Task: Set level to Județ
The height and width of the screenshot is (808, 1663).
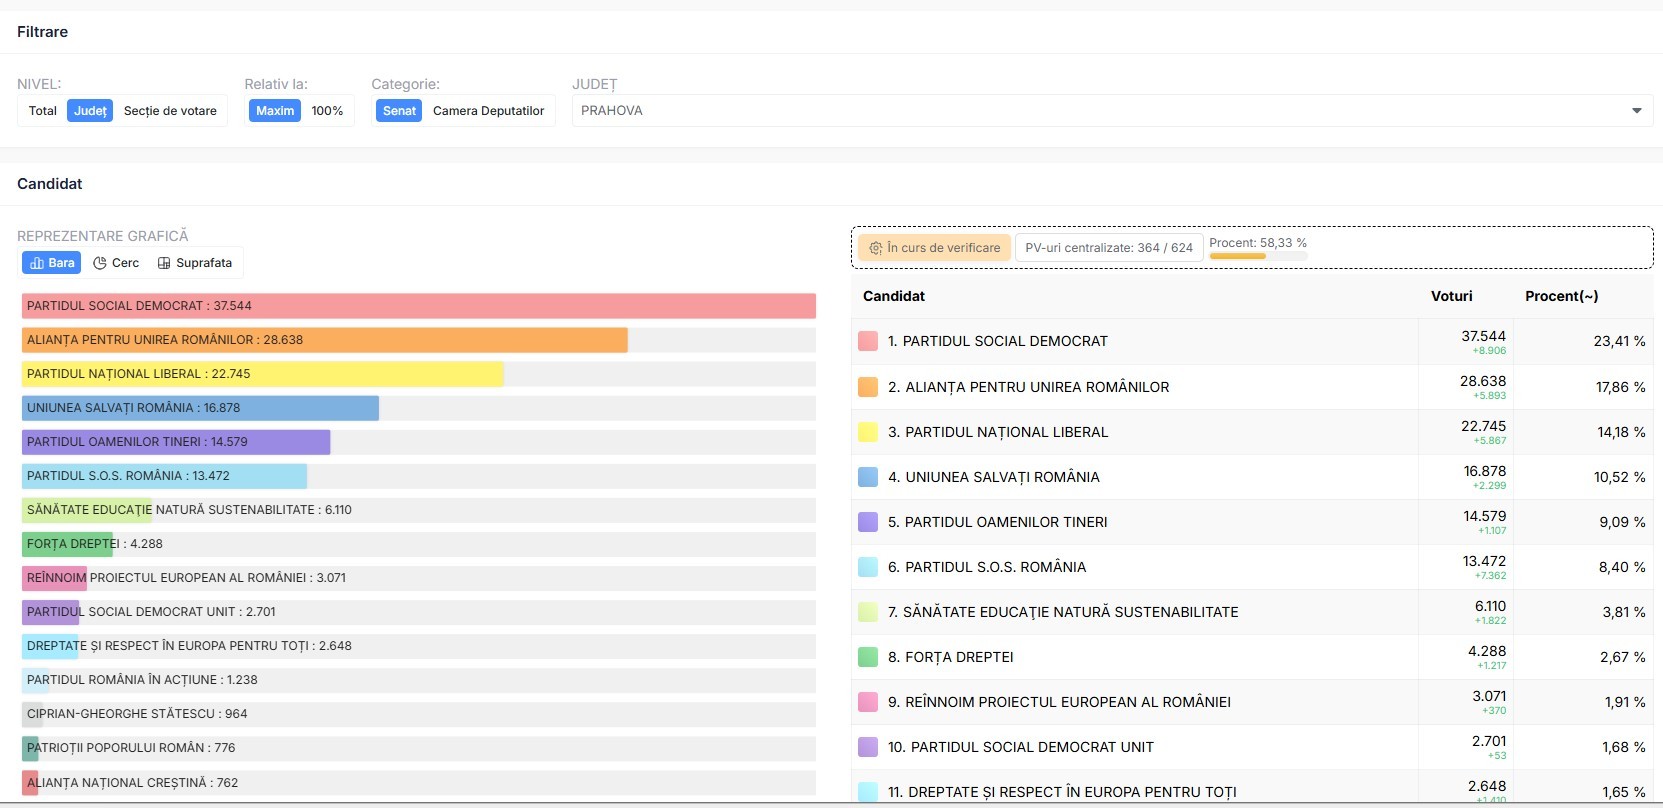Action: click(90, 111)
